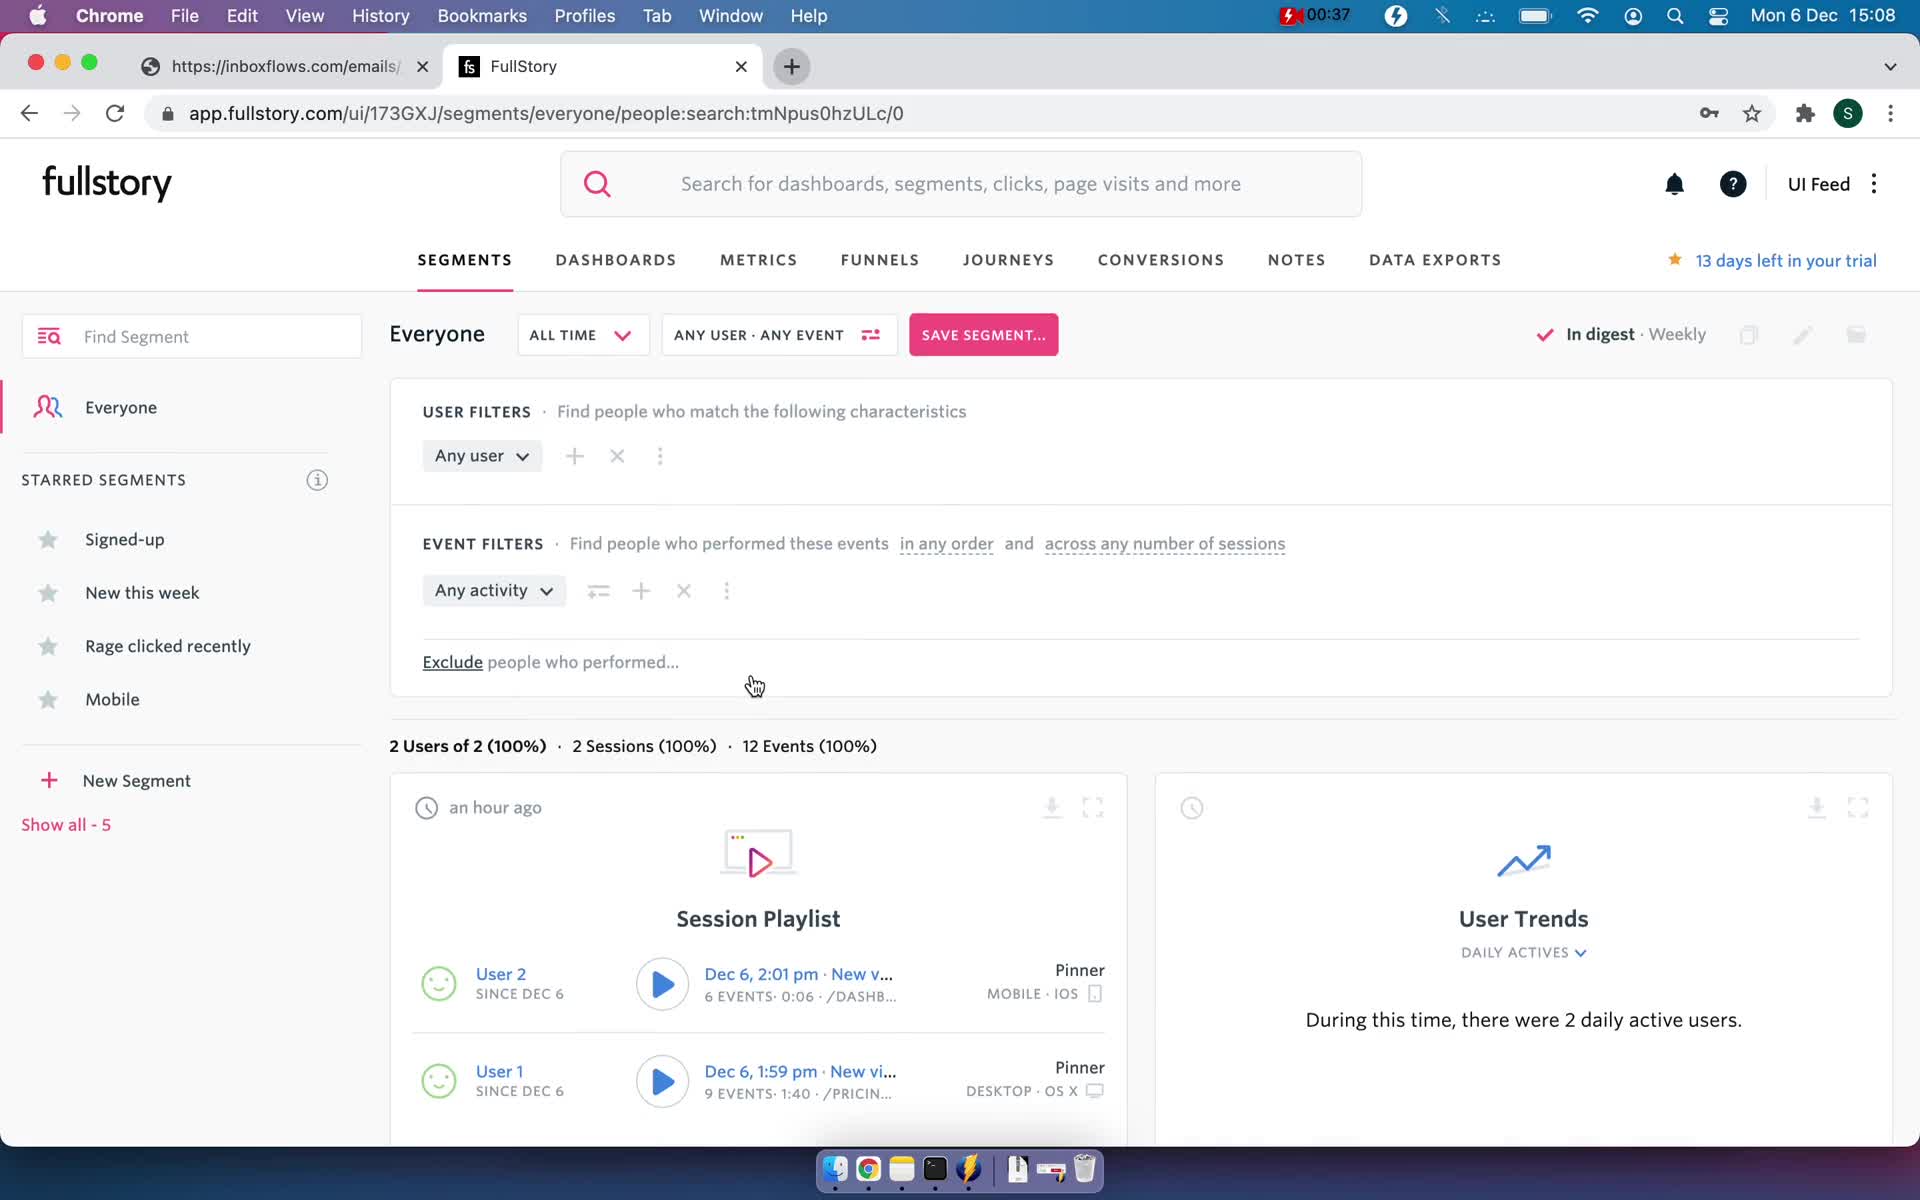Expand User Trends card to fullscreen
Viewport: 1920px width, 1200px height.
pyautogui.click(x=1858, y=807)
